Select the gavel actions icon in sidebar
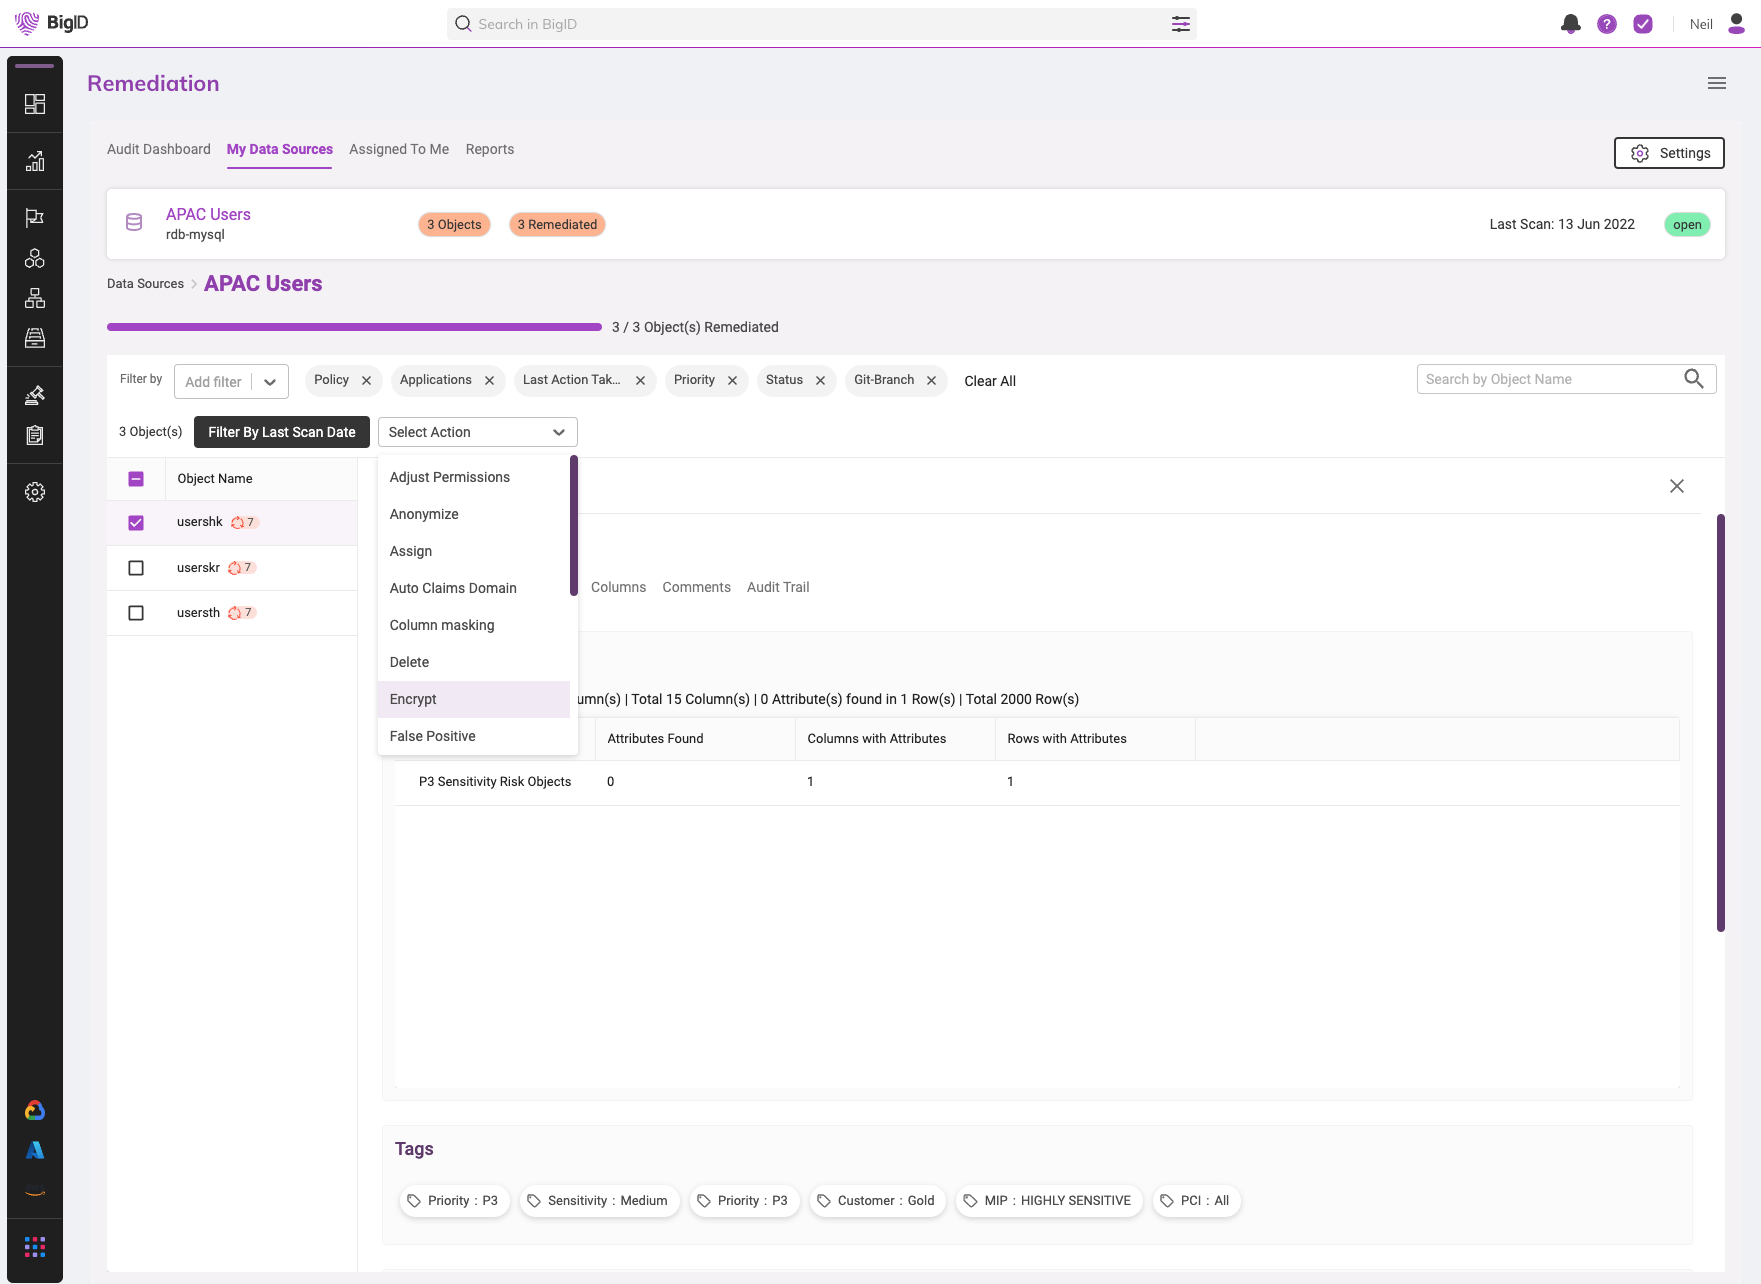This screenshot has width=1761, height=1284. [35, 394]
